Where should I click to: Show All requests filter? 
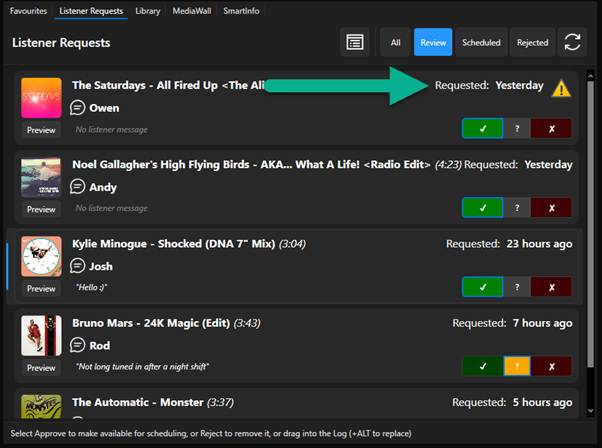pyautogui.click(x=395, y=42)
